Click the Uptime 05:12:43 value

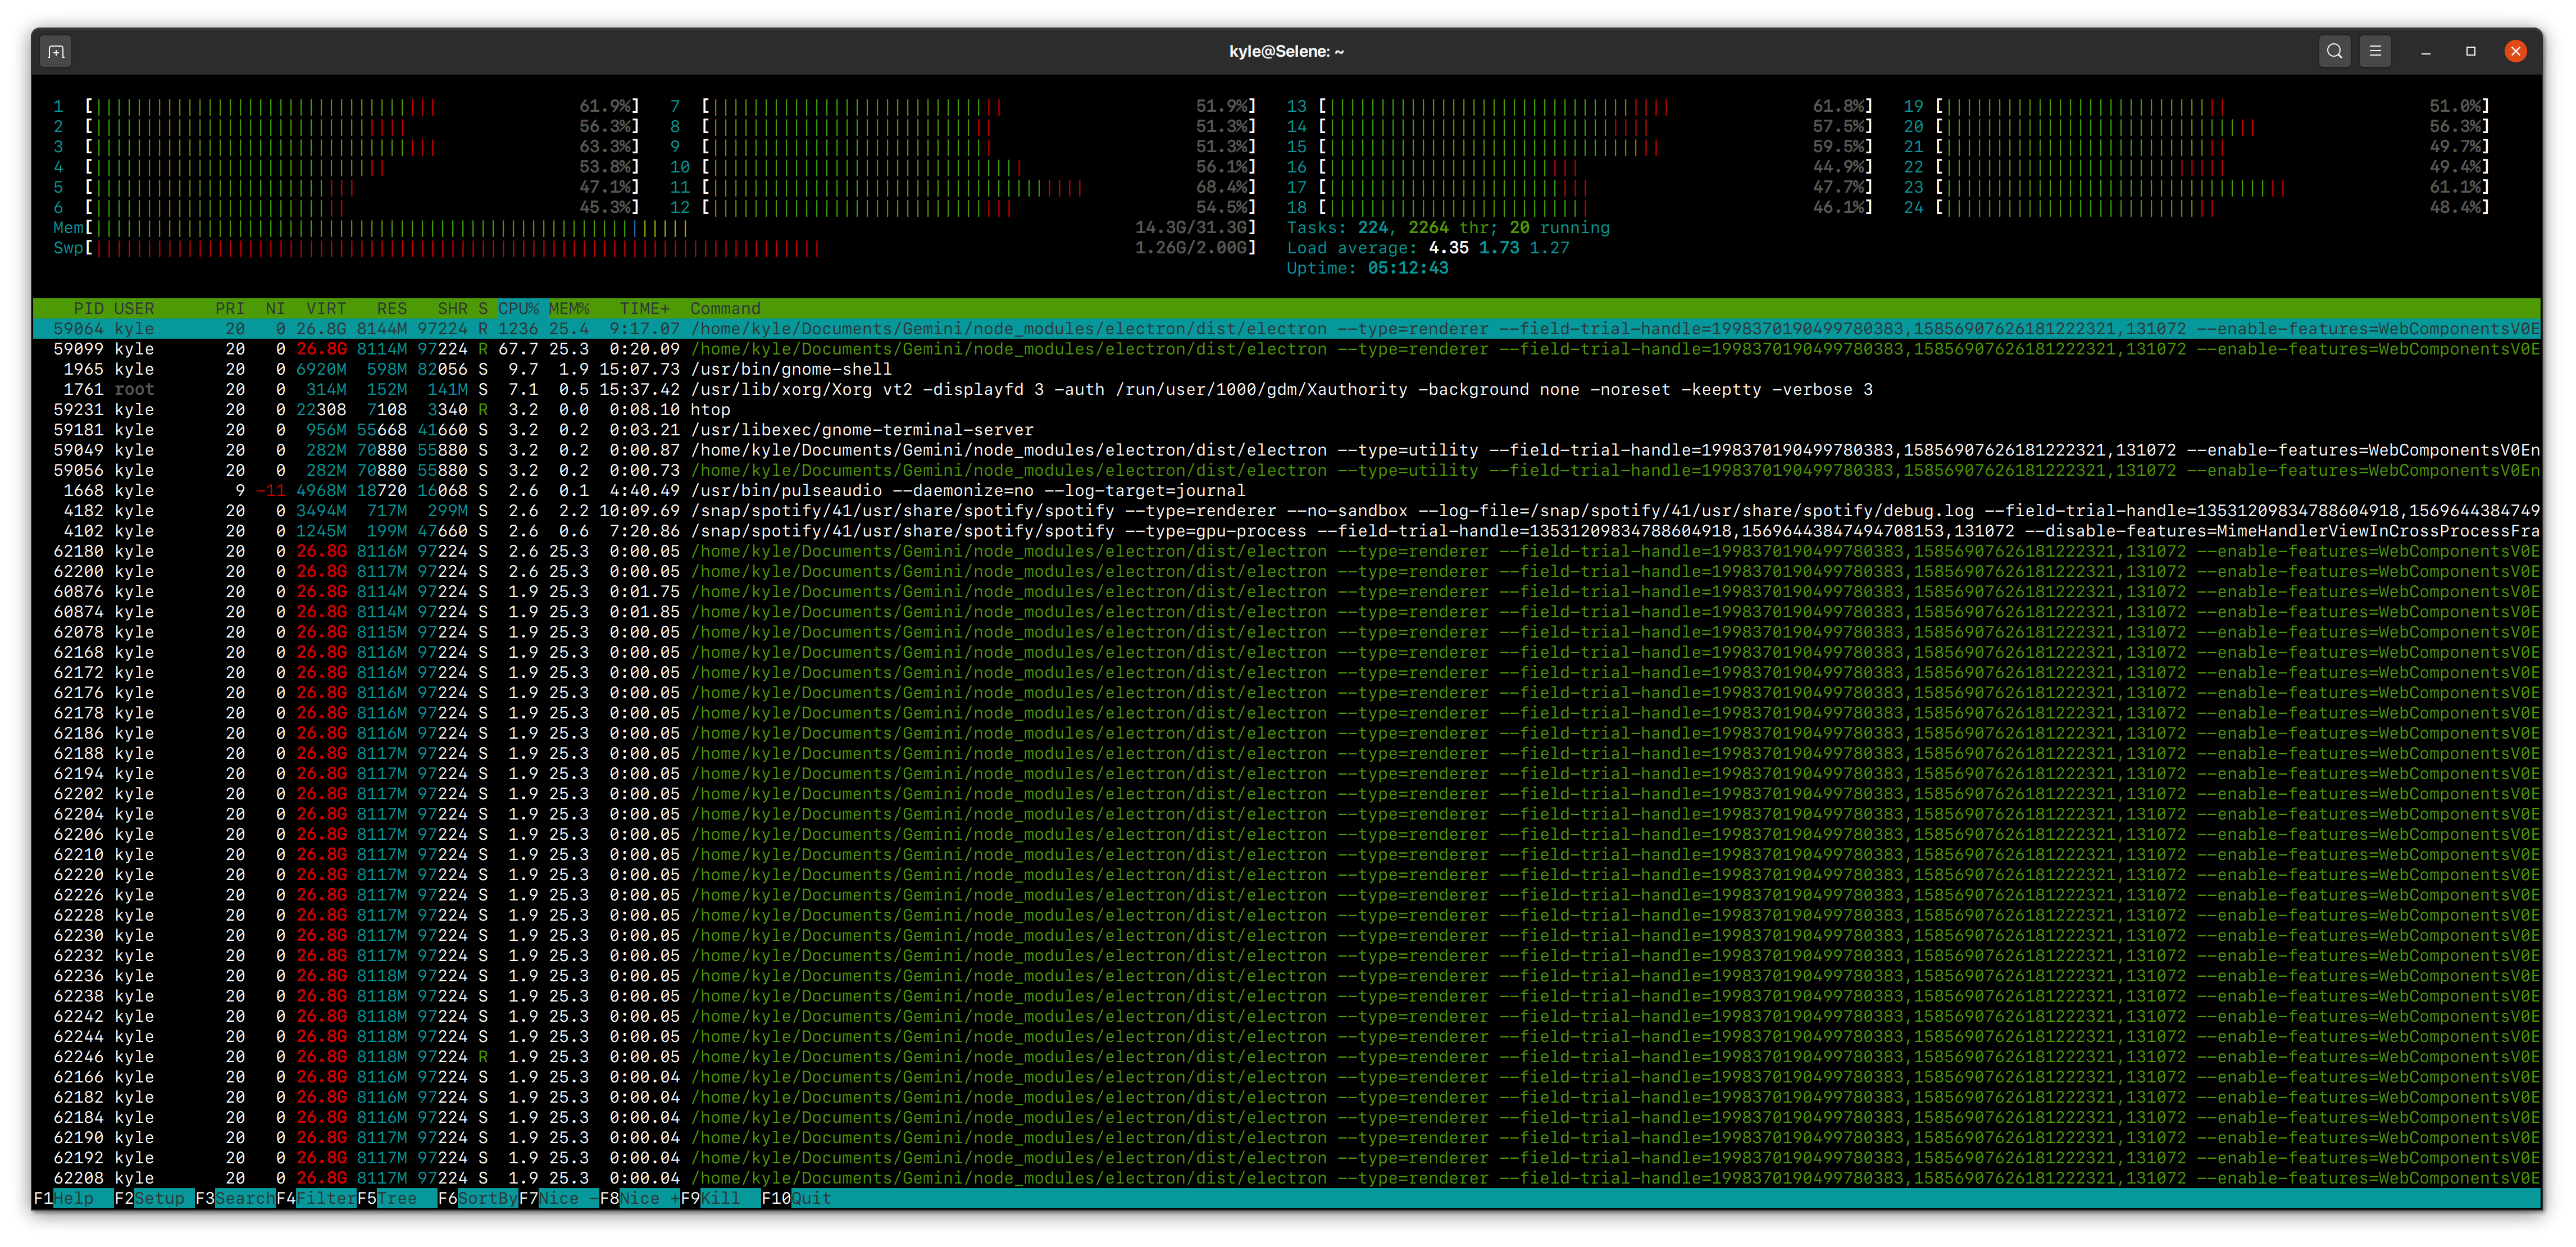[x=1408, y=268]
